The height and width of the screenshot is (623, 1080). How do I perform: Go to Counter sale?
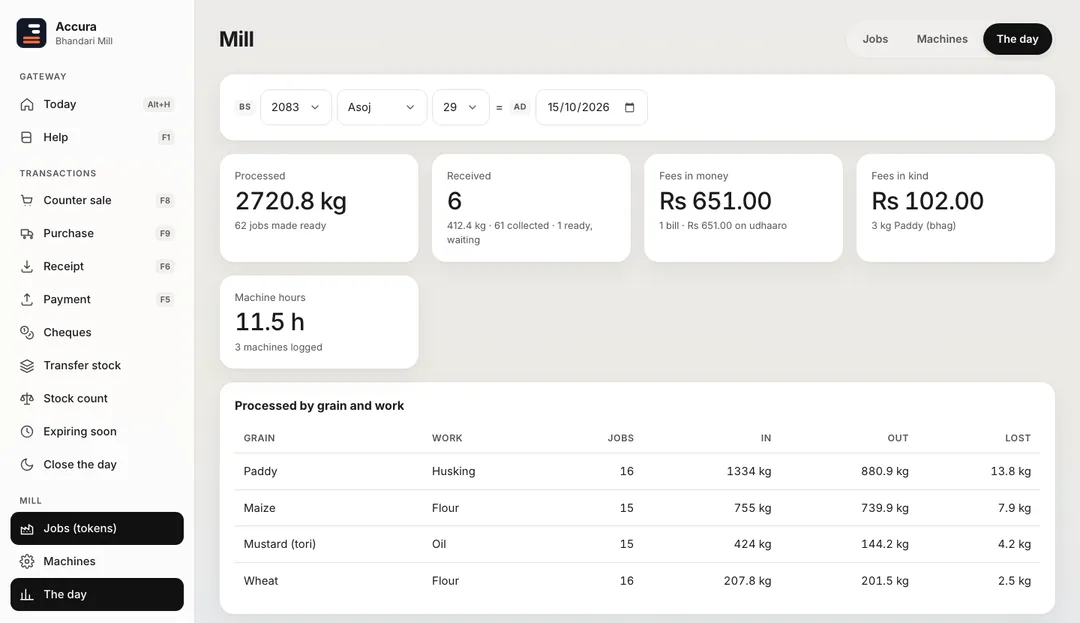[97, 200]
